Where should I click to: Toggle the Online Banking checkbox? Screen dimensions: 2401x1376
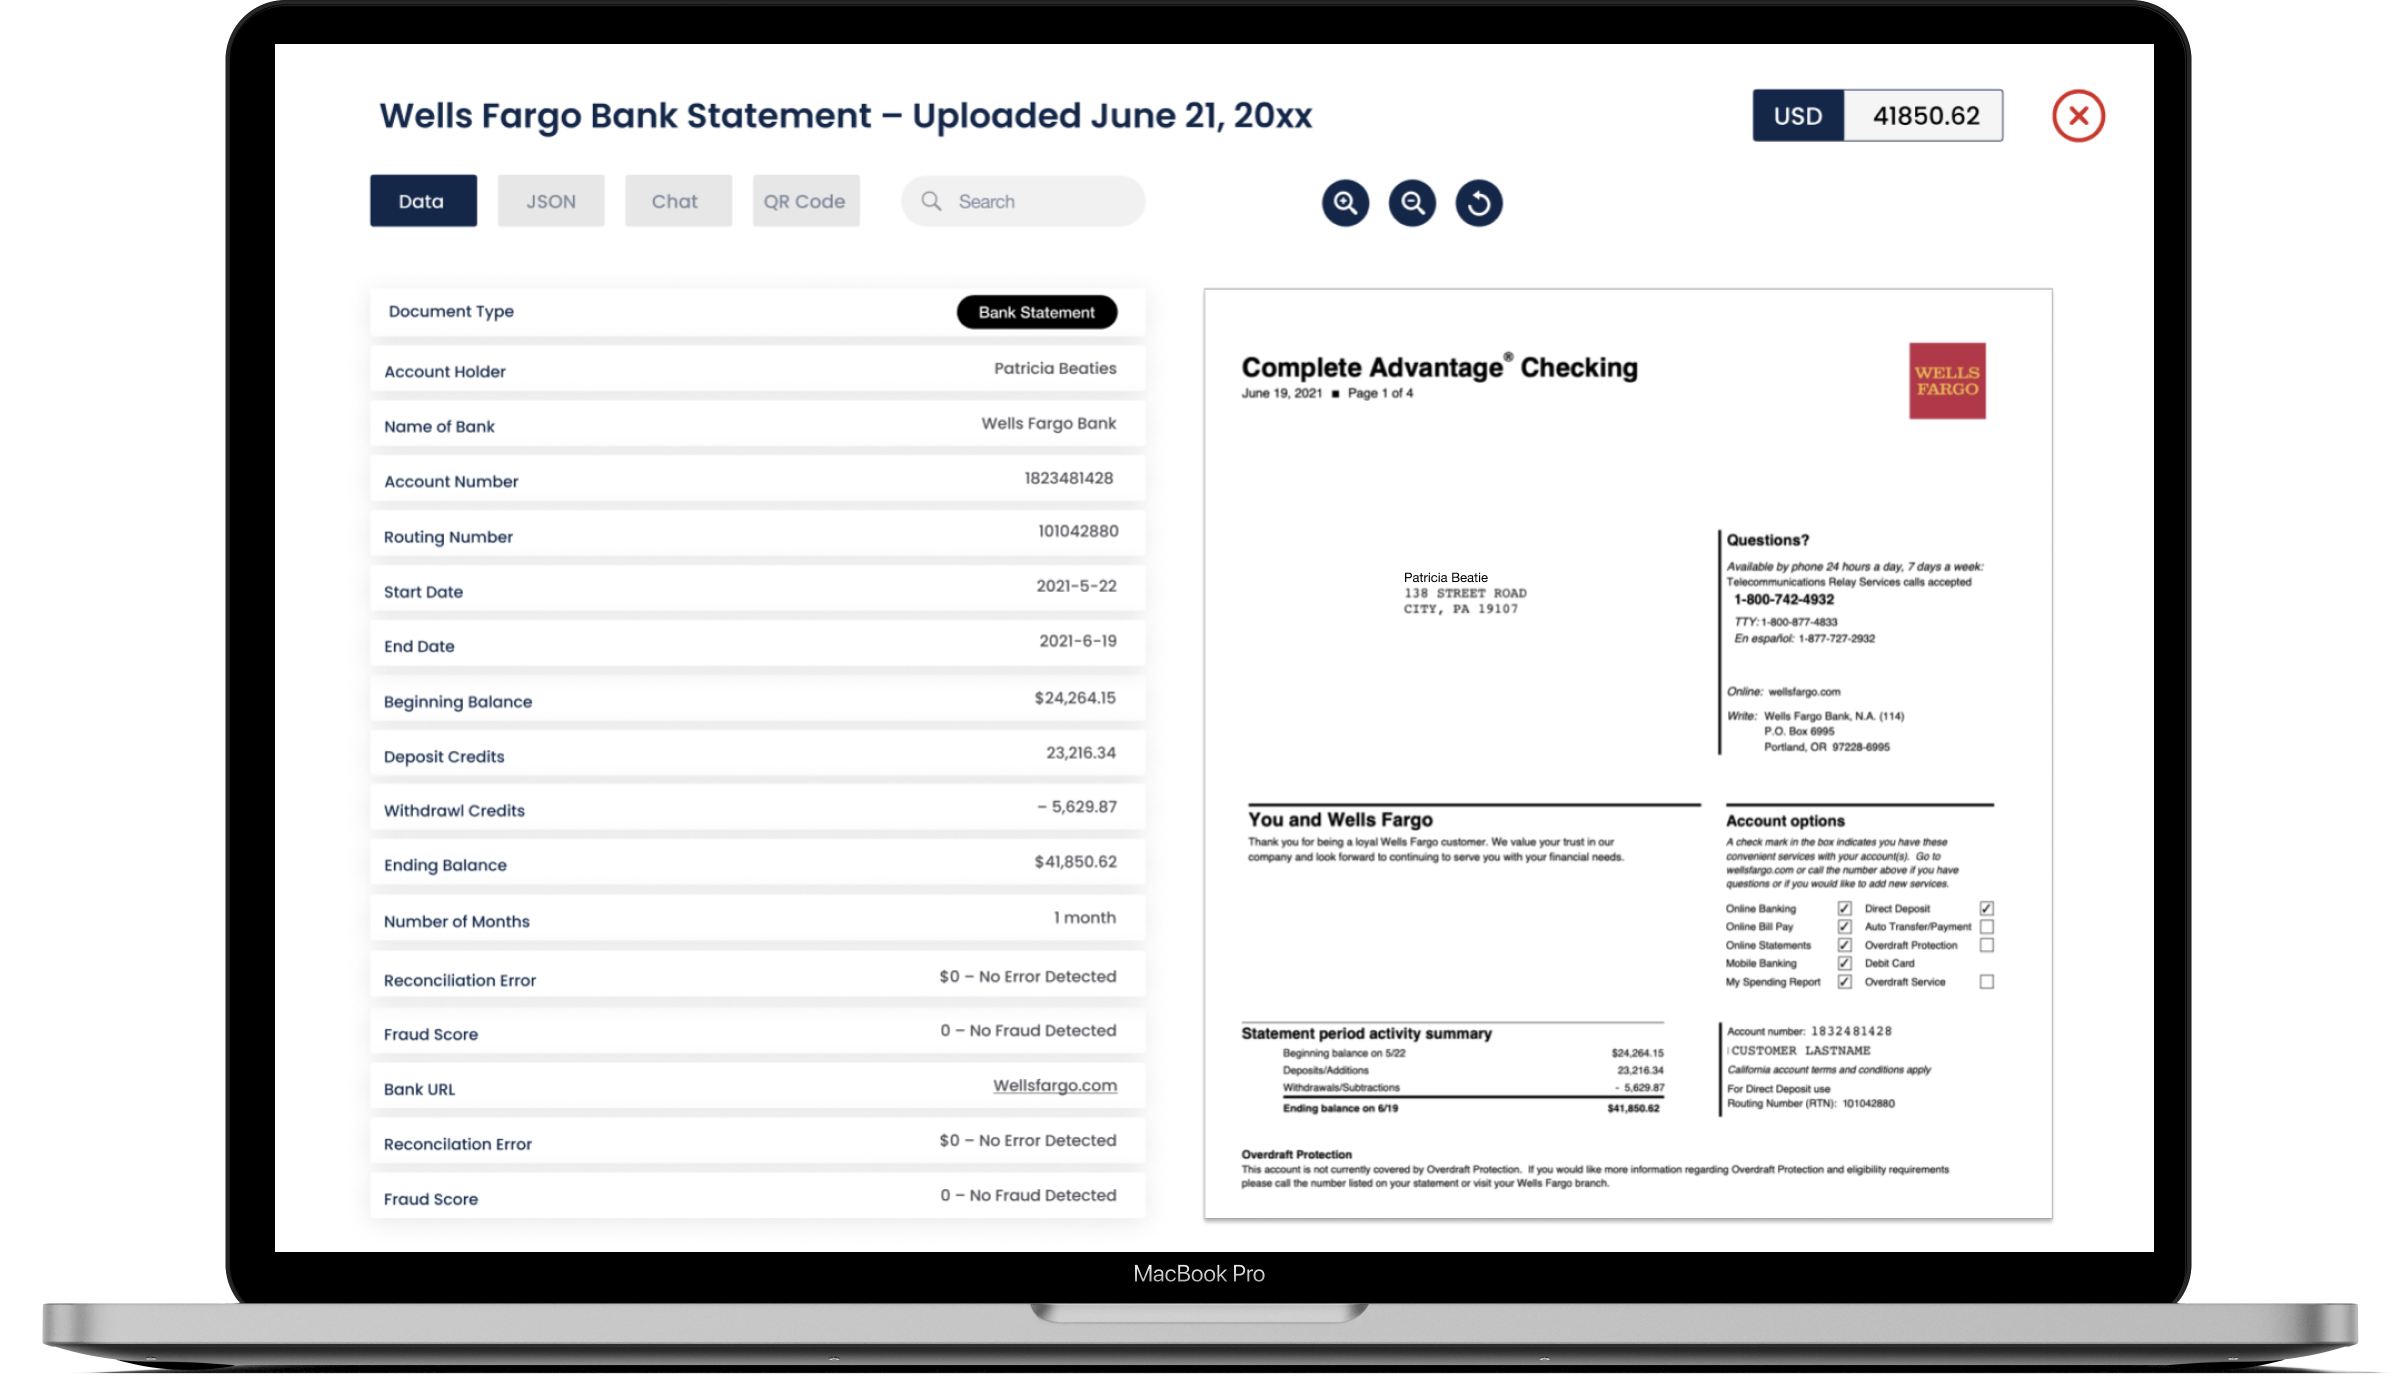pyautogui.click(x=1844, y=908)
